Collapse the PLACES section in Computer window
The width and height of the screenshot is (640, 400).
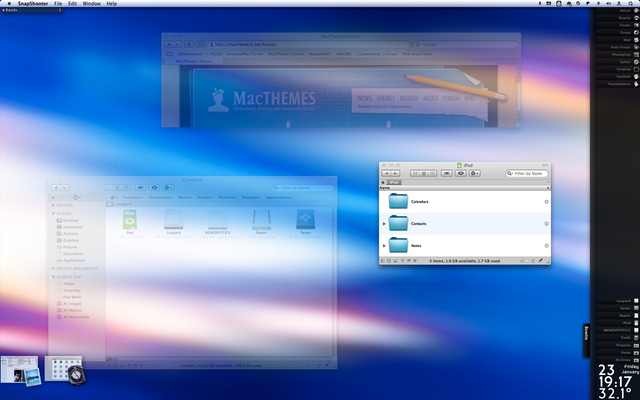[53, 213]
